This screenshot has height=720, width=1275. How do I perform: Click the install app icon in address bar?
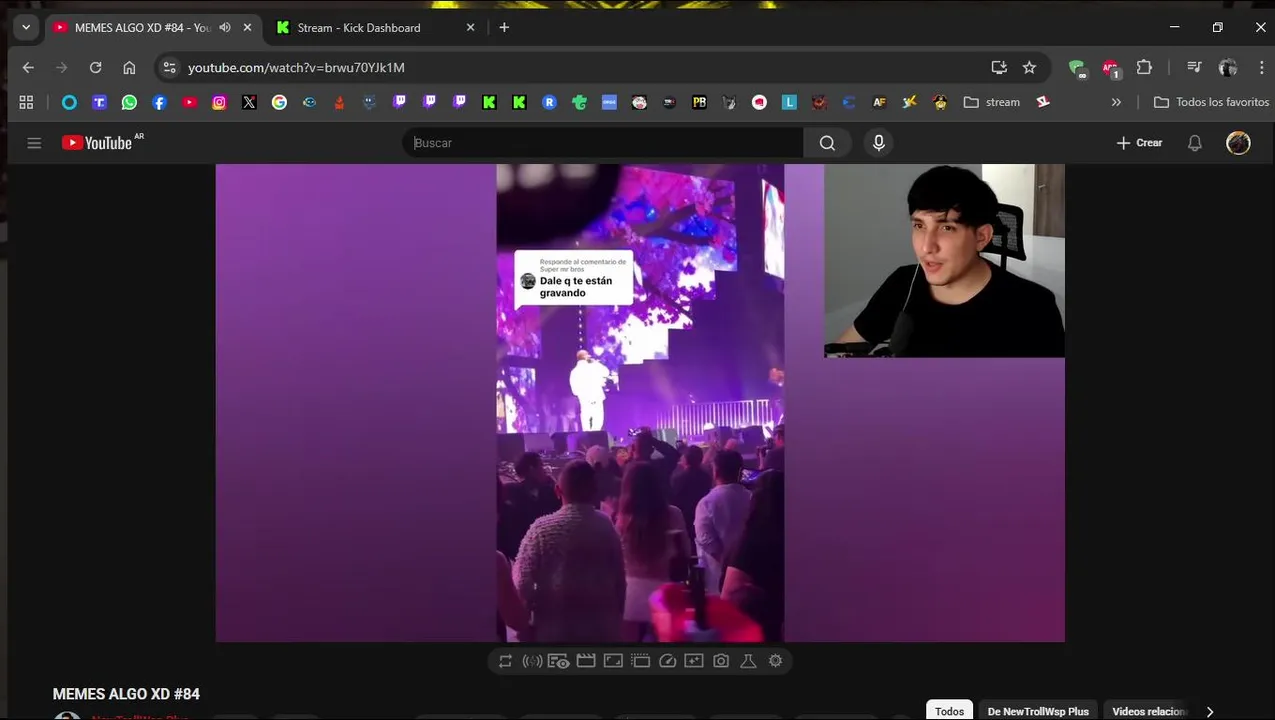(x=998, y=67)
